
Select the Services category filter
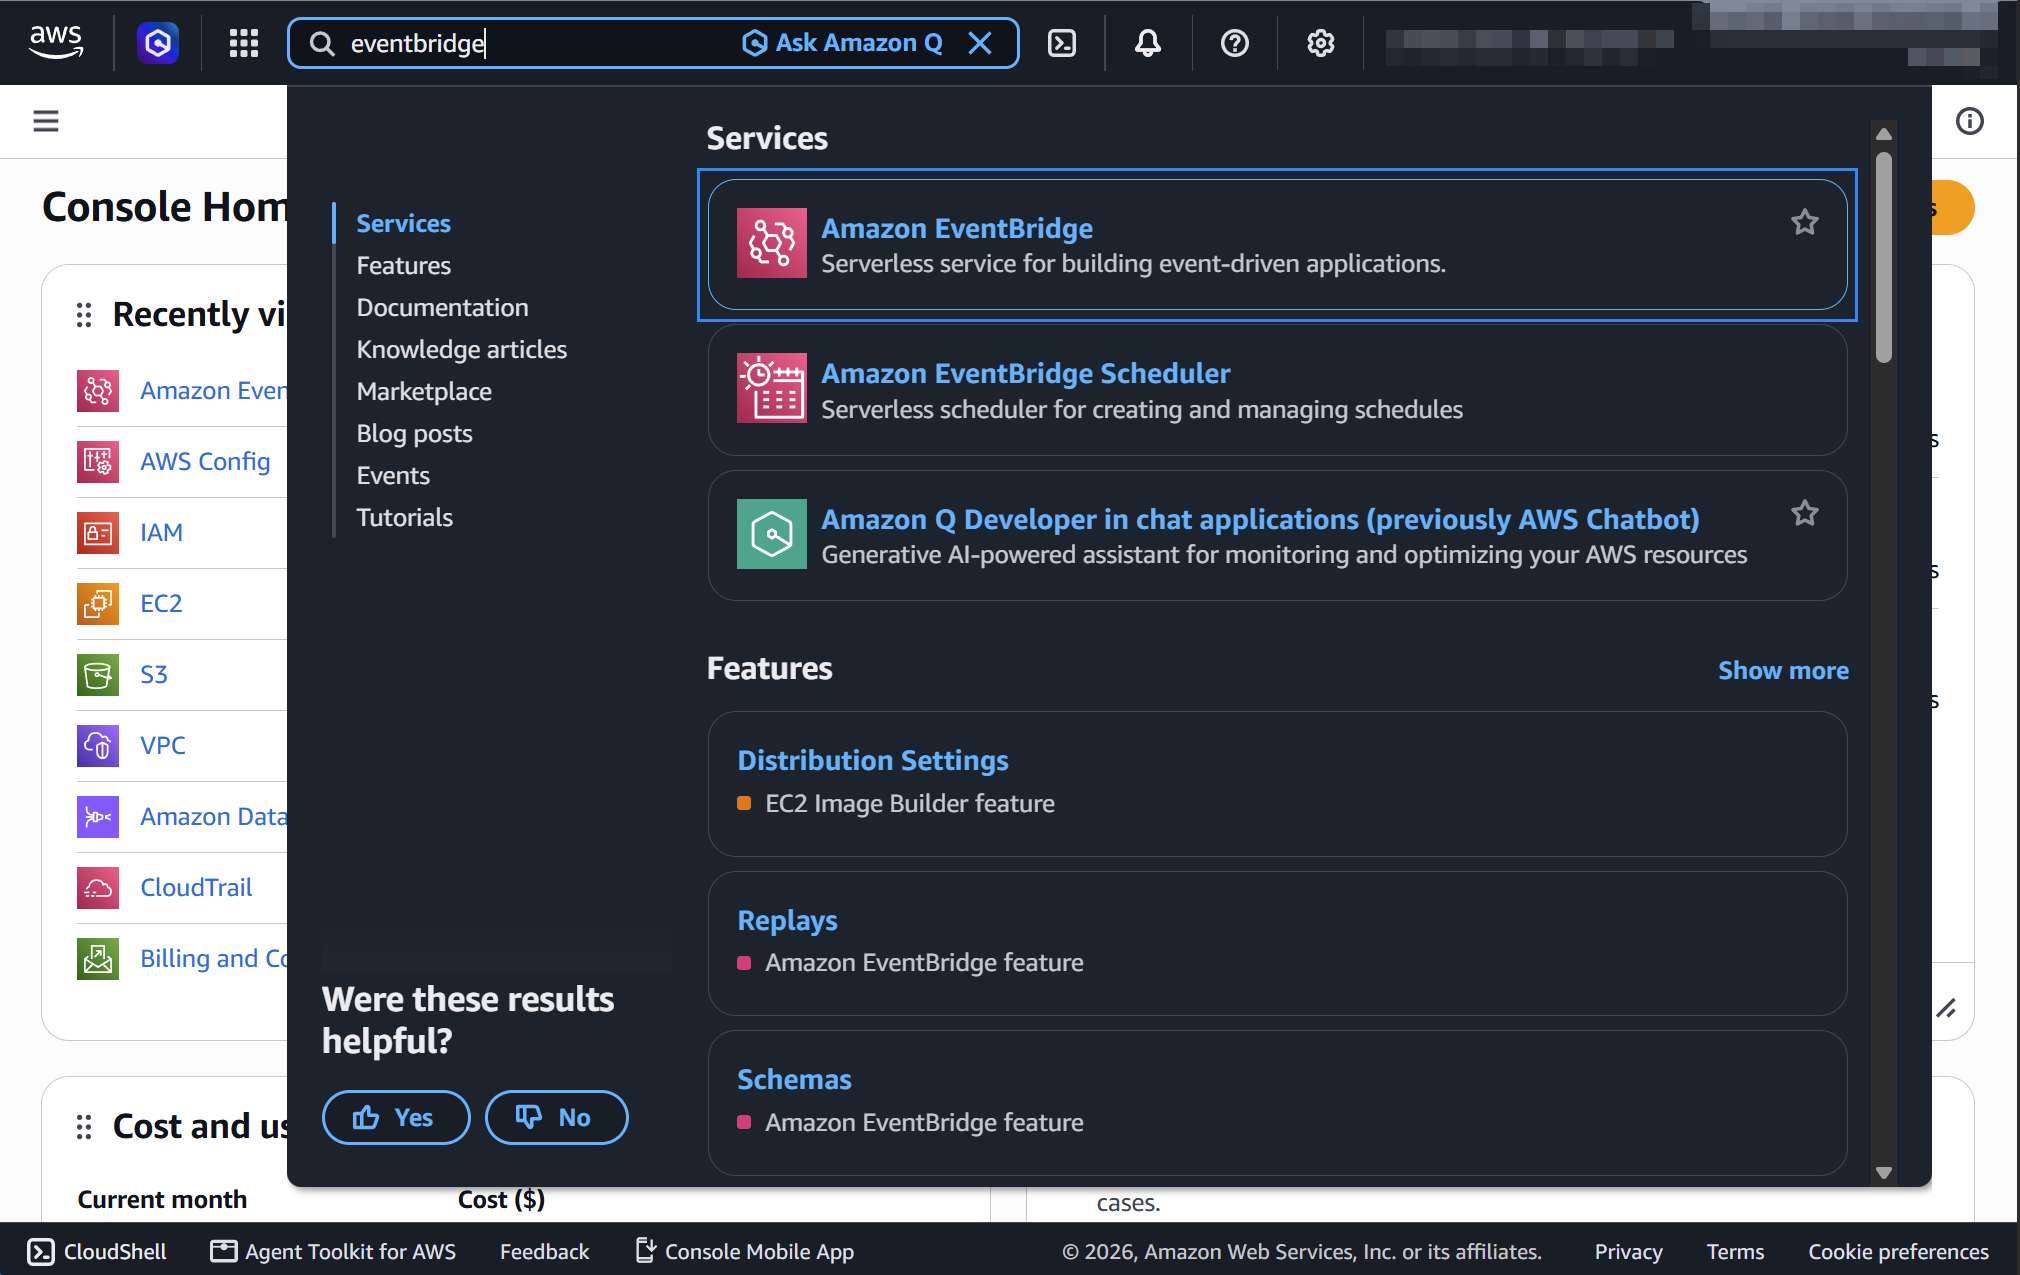point(404,223)
